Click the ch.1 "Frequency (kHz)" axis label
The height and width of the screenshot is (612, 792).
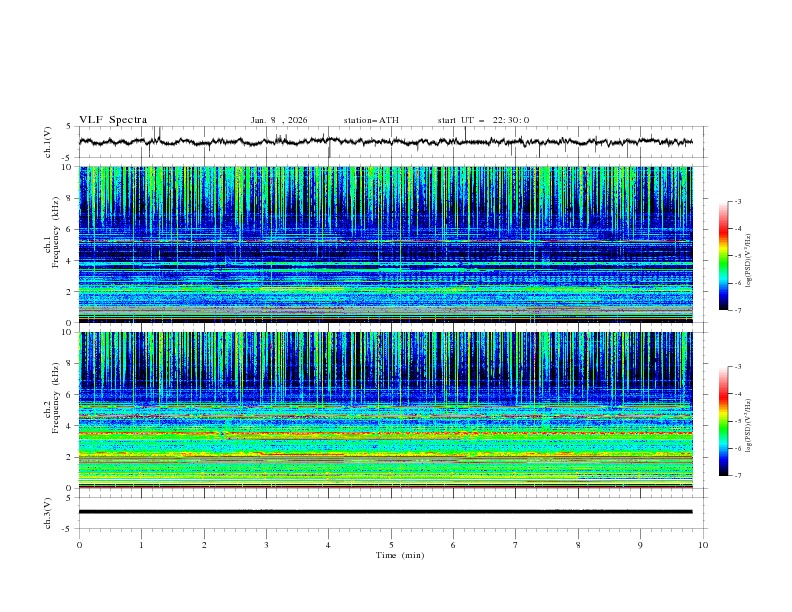pos(55,233)
